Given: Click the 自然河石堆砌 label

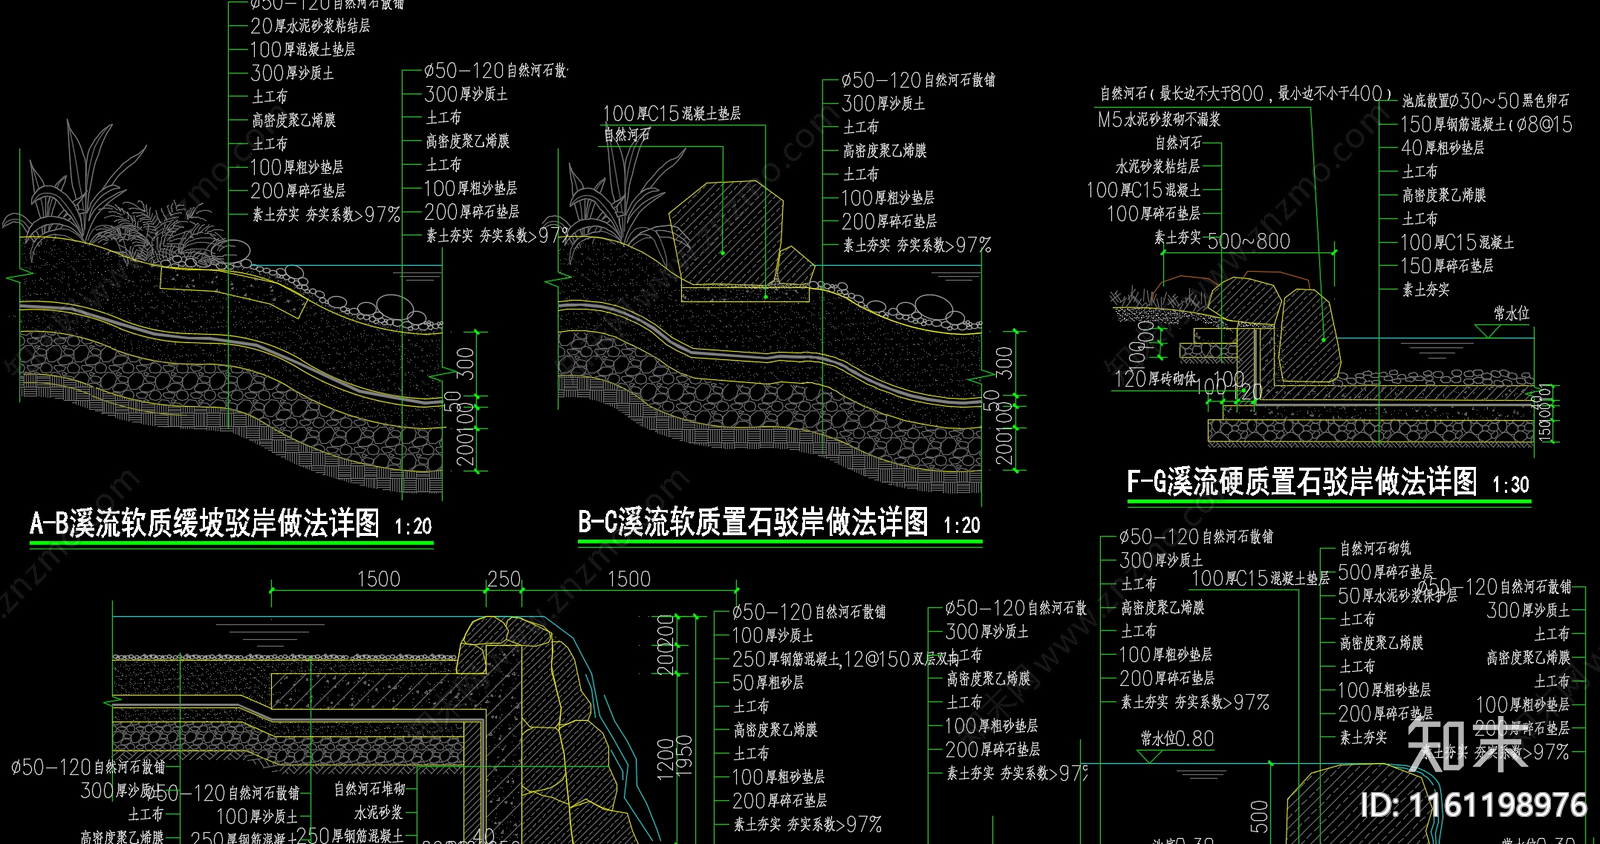Looking at the screenshot, I should [x=368, y=790].
